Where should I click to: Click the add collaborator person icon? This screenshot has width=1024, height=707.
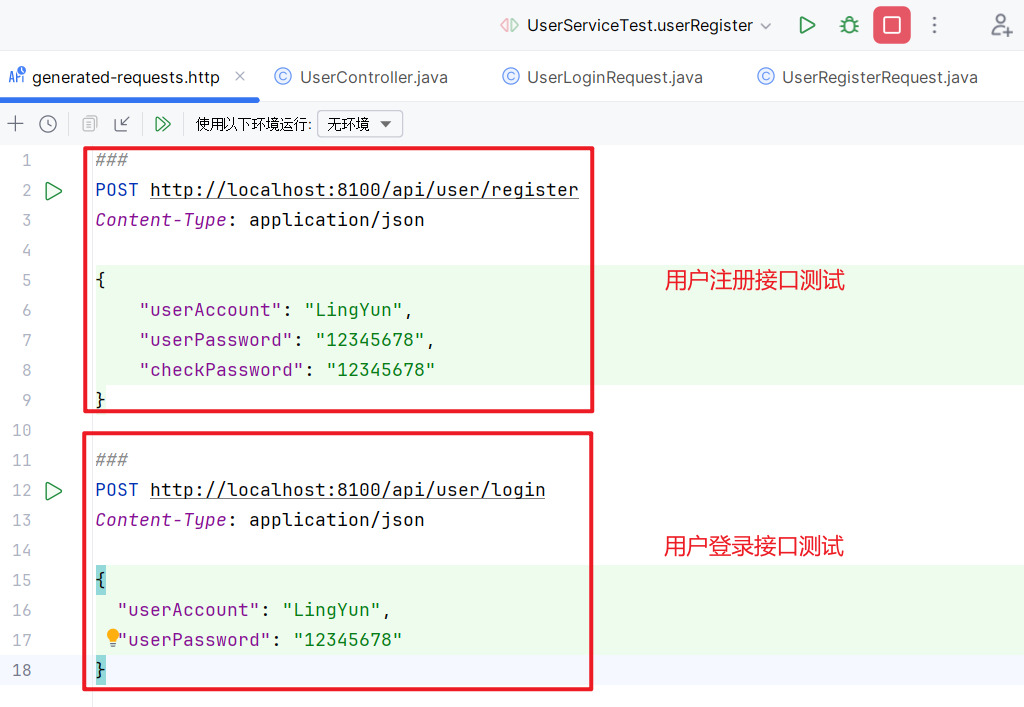click(x=1001, y=26)
